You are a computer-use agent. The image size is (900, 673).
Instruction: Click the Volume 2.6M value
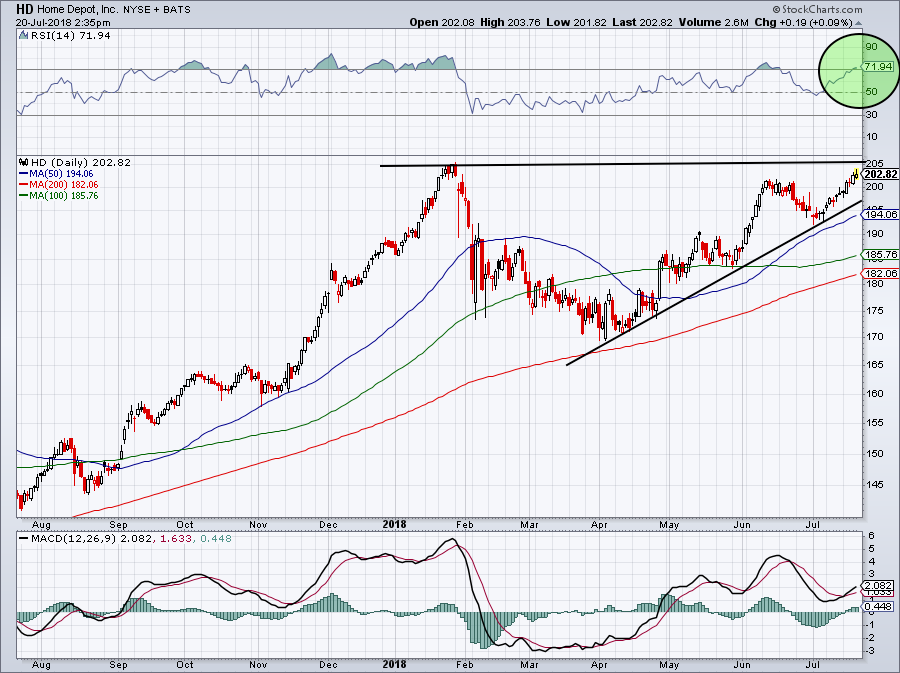[713, 22]
